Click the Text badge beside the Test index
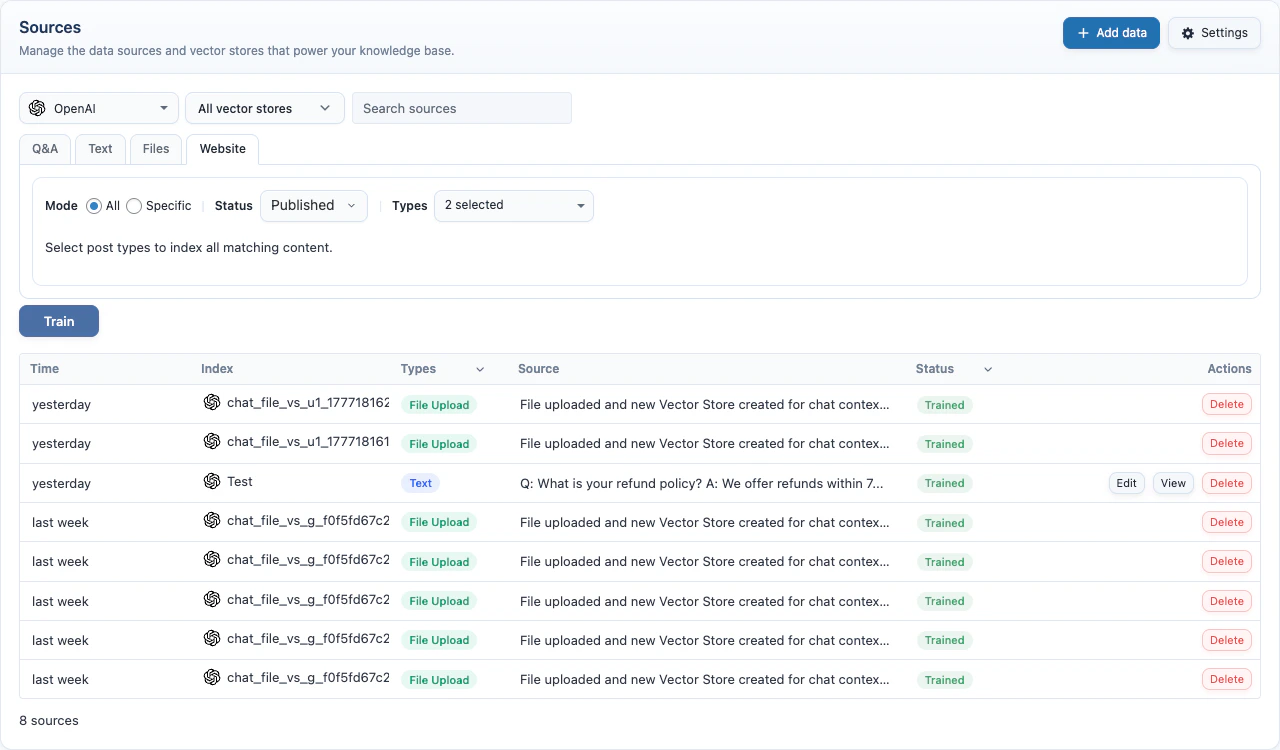 [420, 482]
